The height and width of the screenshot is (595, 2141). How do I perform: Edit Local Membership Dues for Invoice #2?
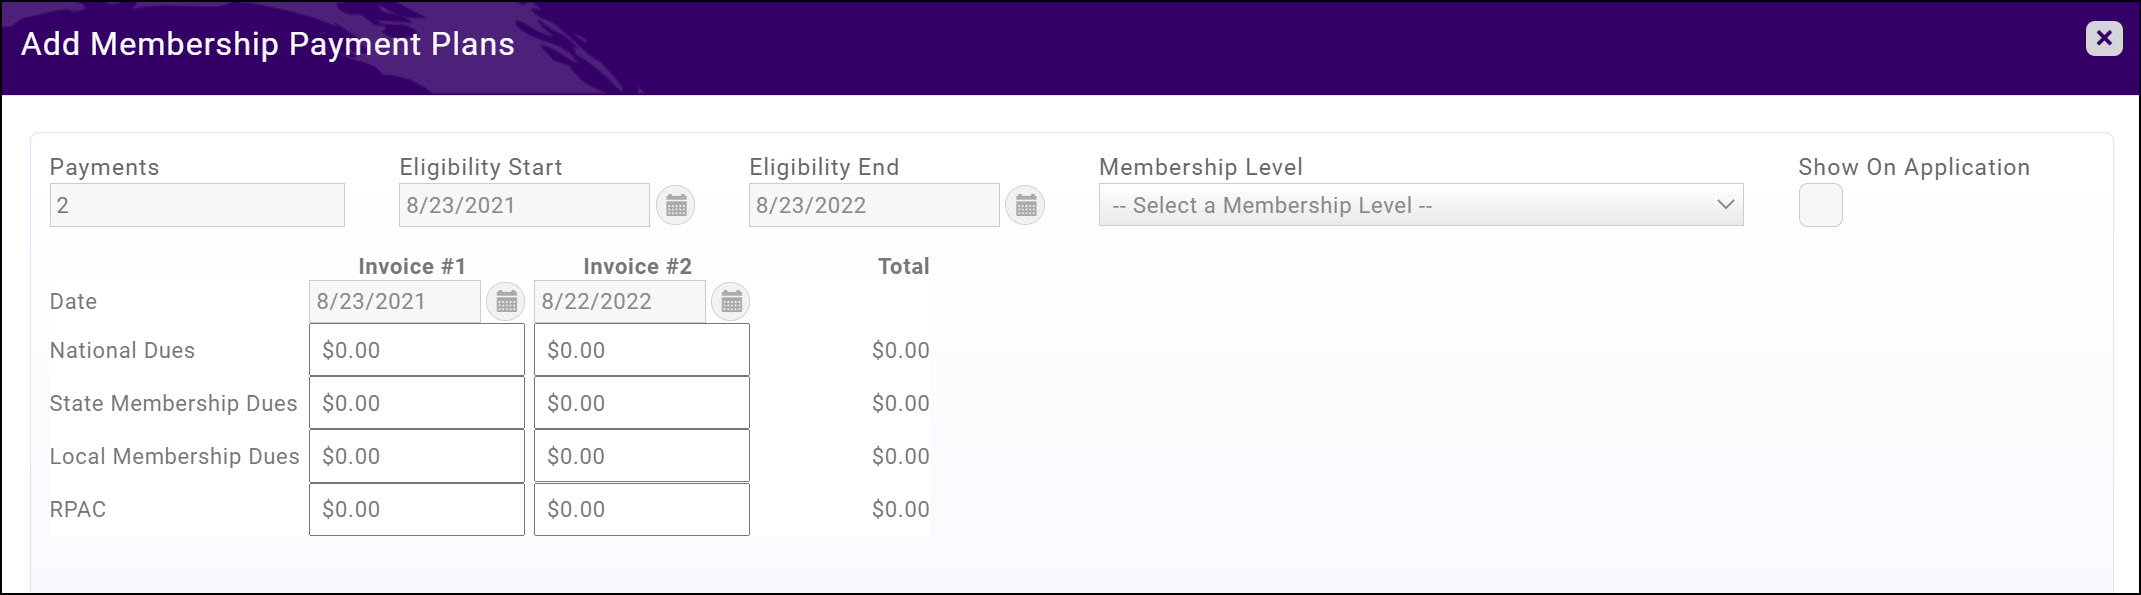point(641,456)
